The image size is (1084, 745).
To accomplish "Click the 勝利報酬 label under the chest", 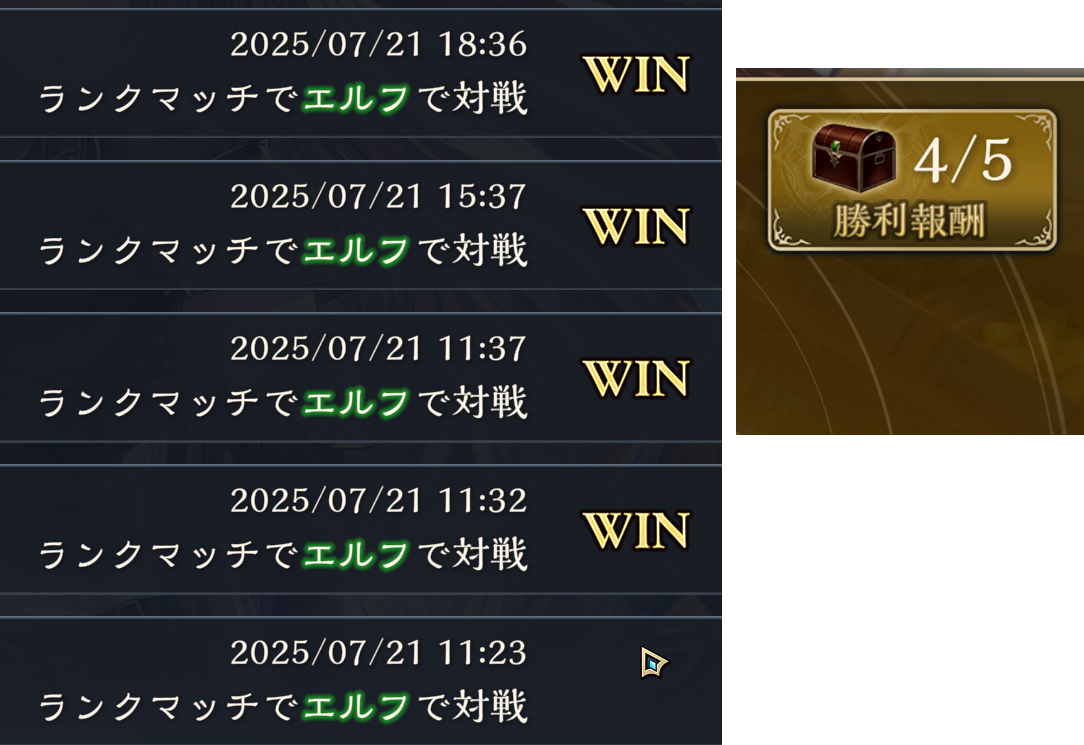I will (x=909, y=221).
